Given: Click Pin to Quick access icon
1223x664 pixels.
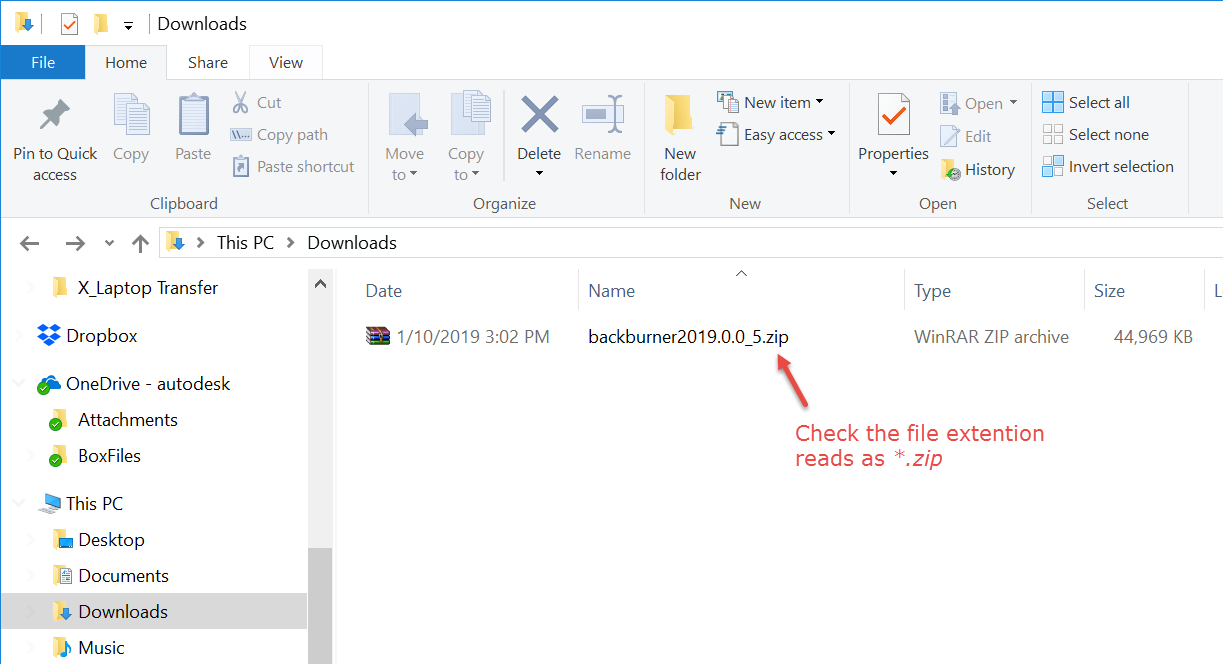Looking at the screenshot, I should 55,116.
